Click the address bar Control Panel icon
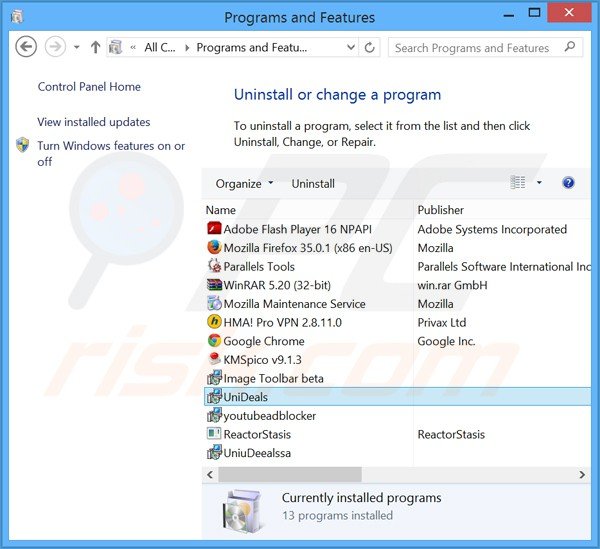 click(x=115, y=47)
